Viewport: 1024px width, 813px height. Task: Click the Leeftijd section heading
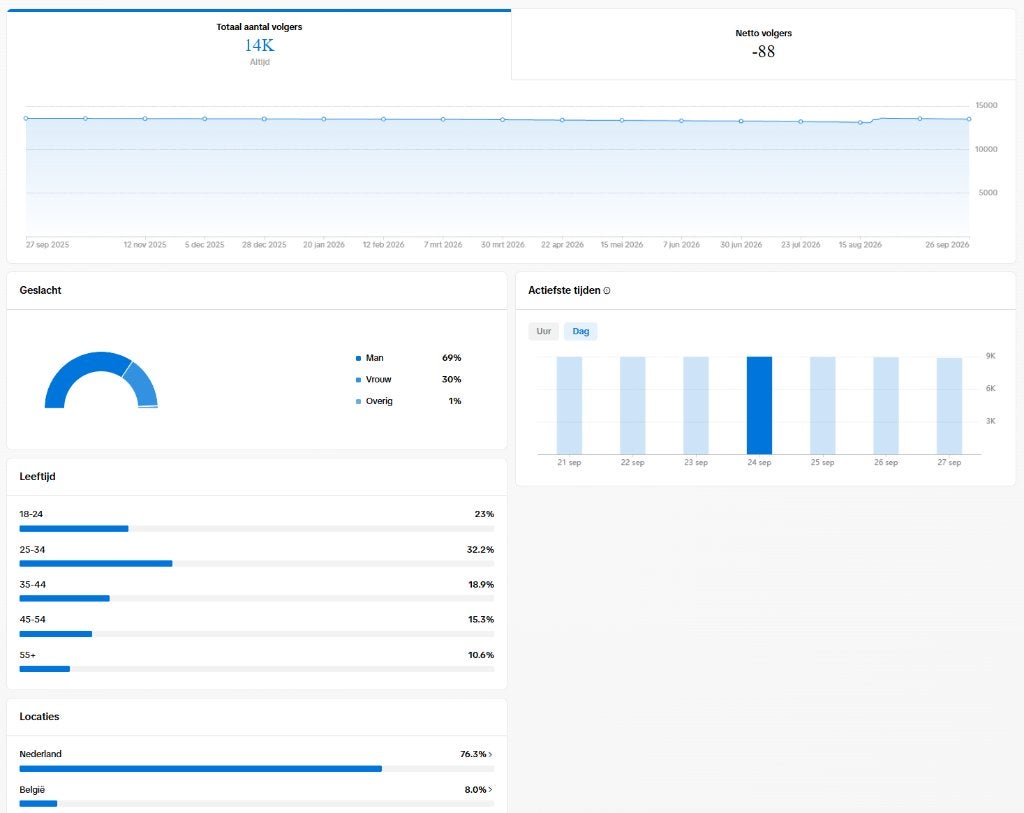(x=37, y=477)
